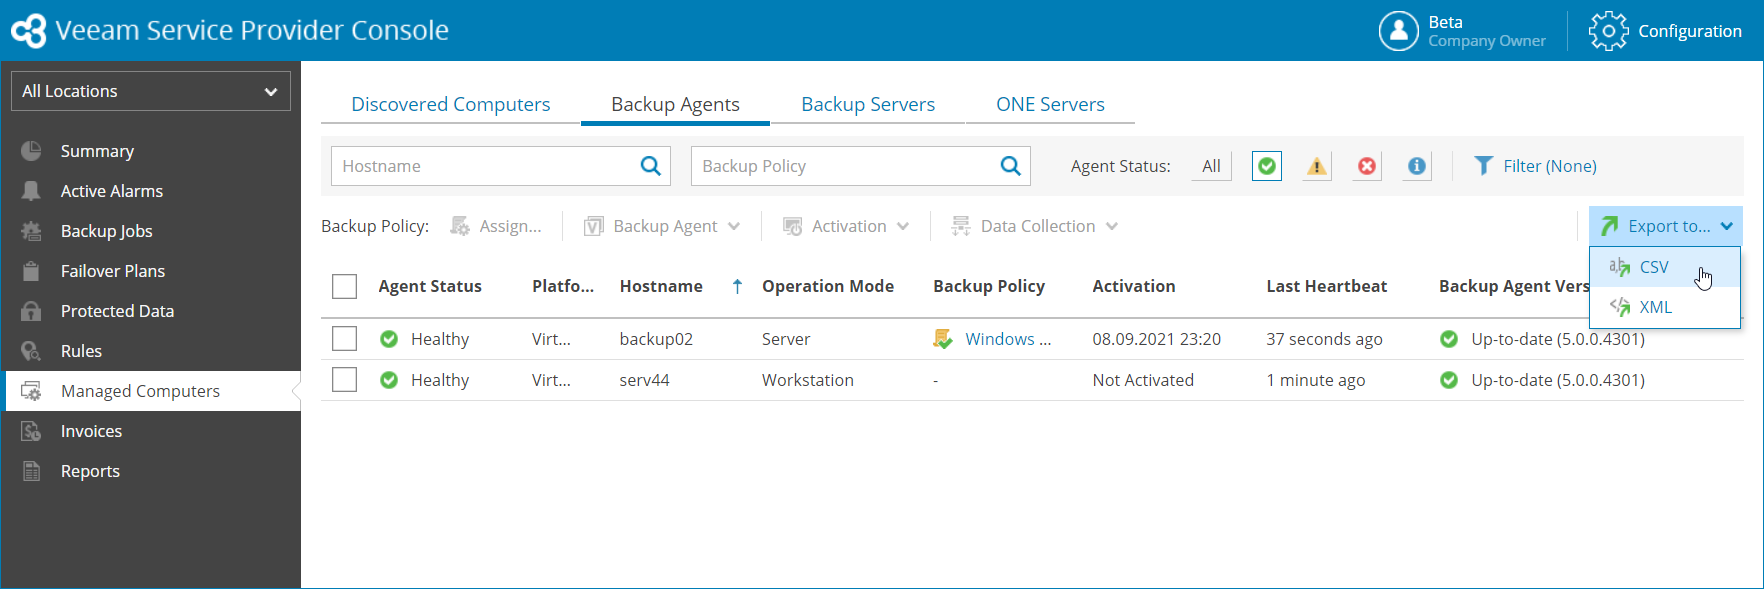1764x589 pixels.
Task: Click the Beta user avatar icon
Action: (1398, 31)
